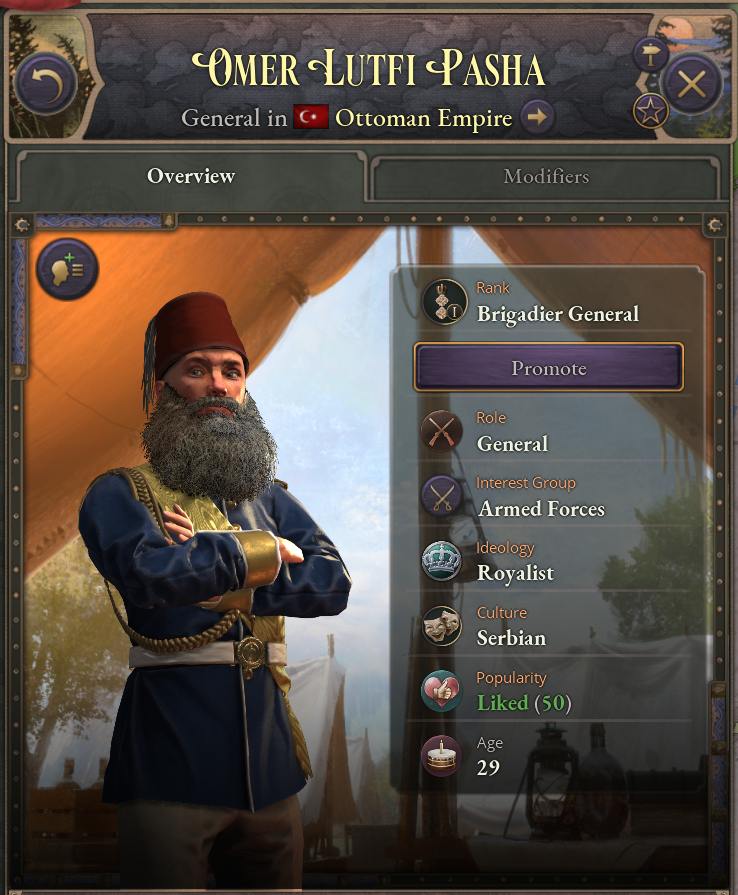Toggle the star favorite icon
The height and width of the screenshot is (895, 738).
point(651,111)
